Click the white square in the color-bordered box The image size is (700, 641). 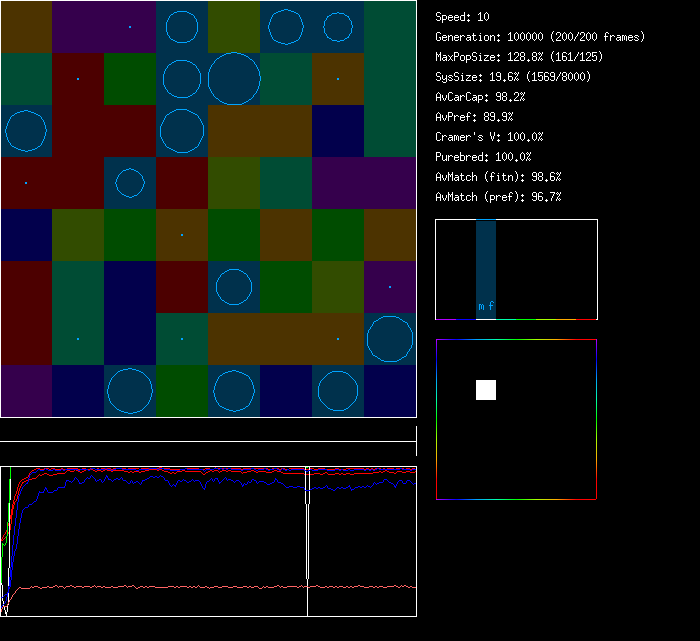coord(486,390)
